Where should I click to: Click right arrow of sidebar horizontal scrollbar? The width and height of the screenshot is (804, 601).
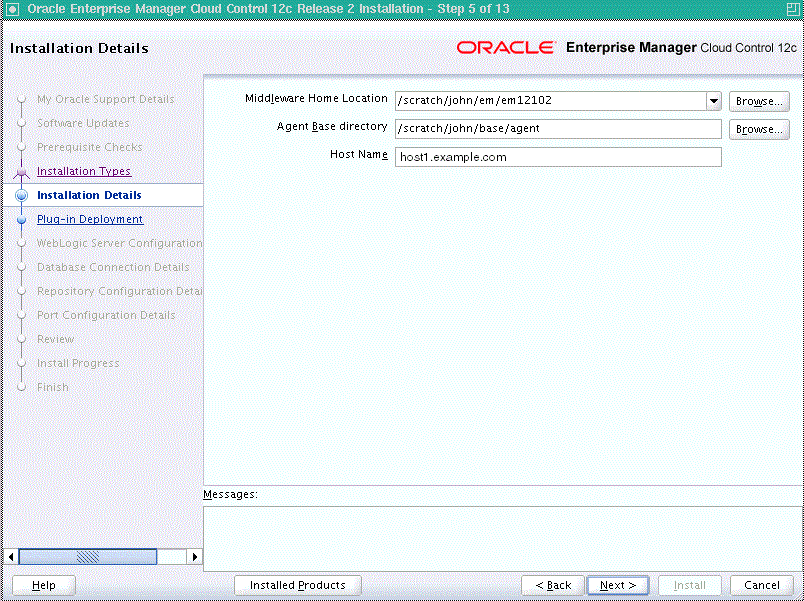pos(194,556)
